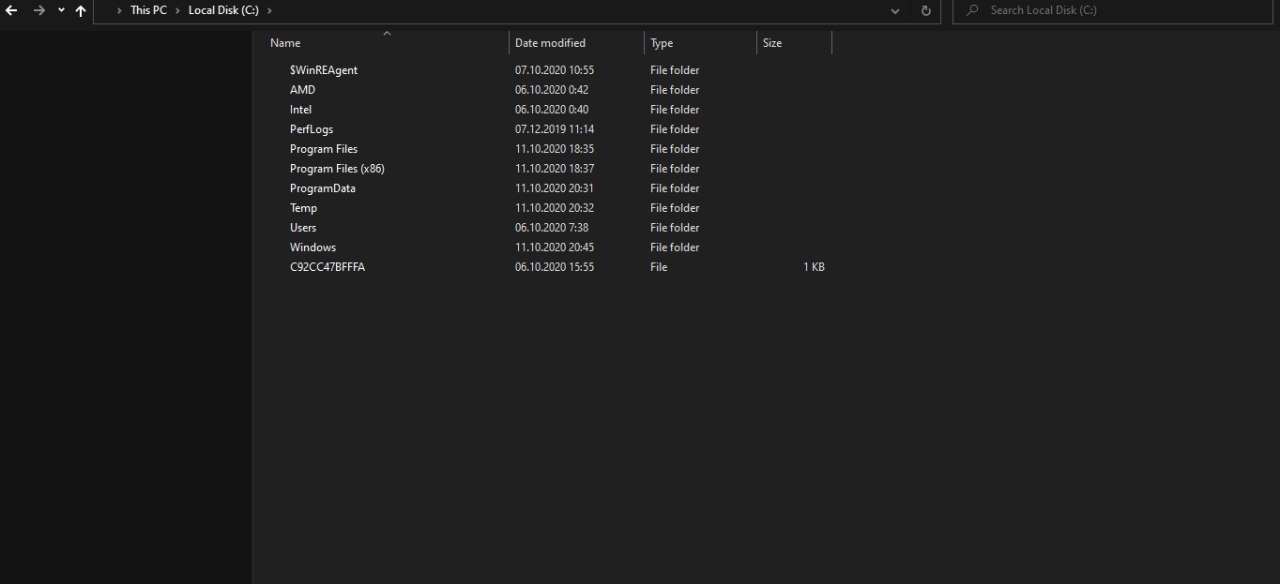The height and width of the screenshot is (584, 1280).
Task: Sort by Name column header
Action: (x=285, y=43)
